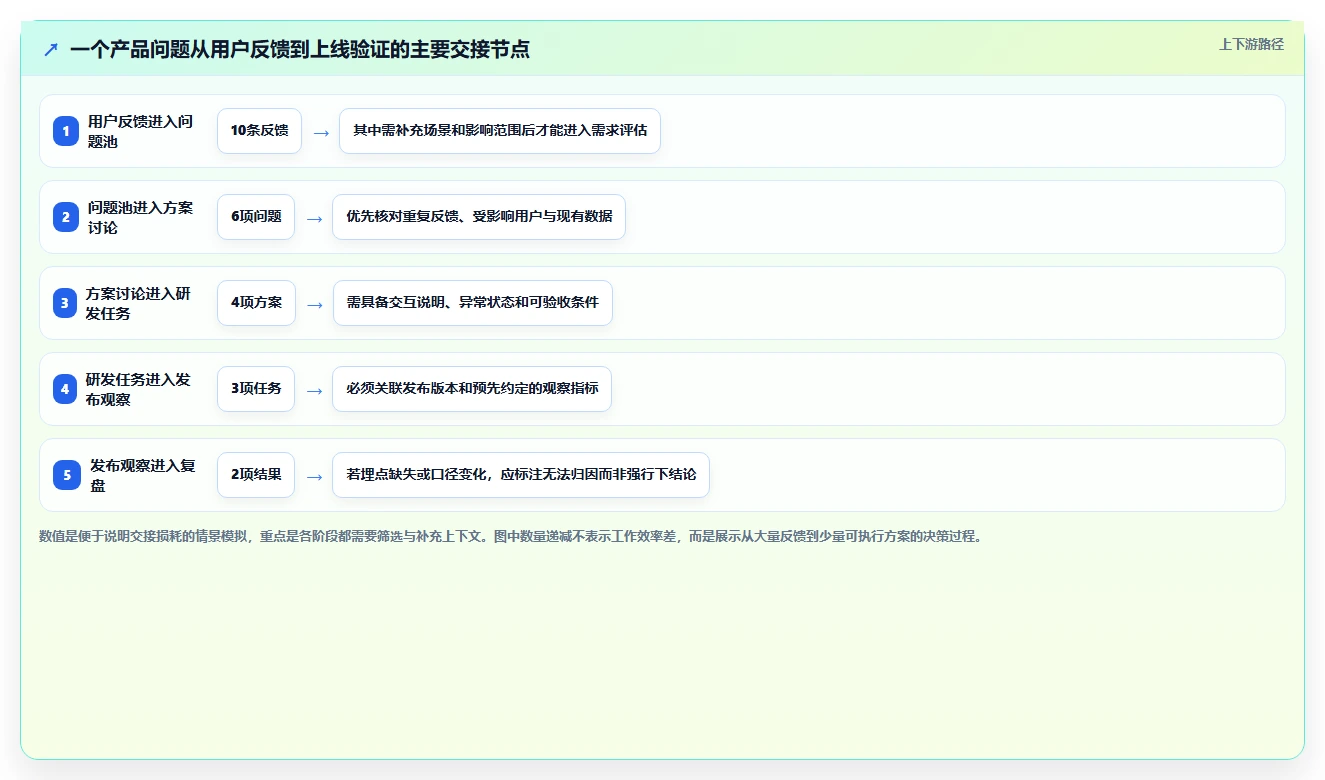Viewport: 1325px width, 780px height.
Task: Click step badge number 3
Action: [x=65, y=303]
